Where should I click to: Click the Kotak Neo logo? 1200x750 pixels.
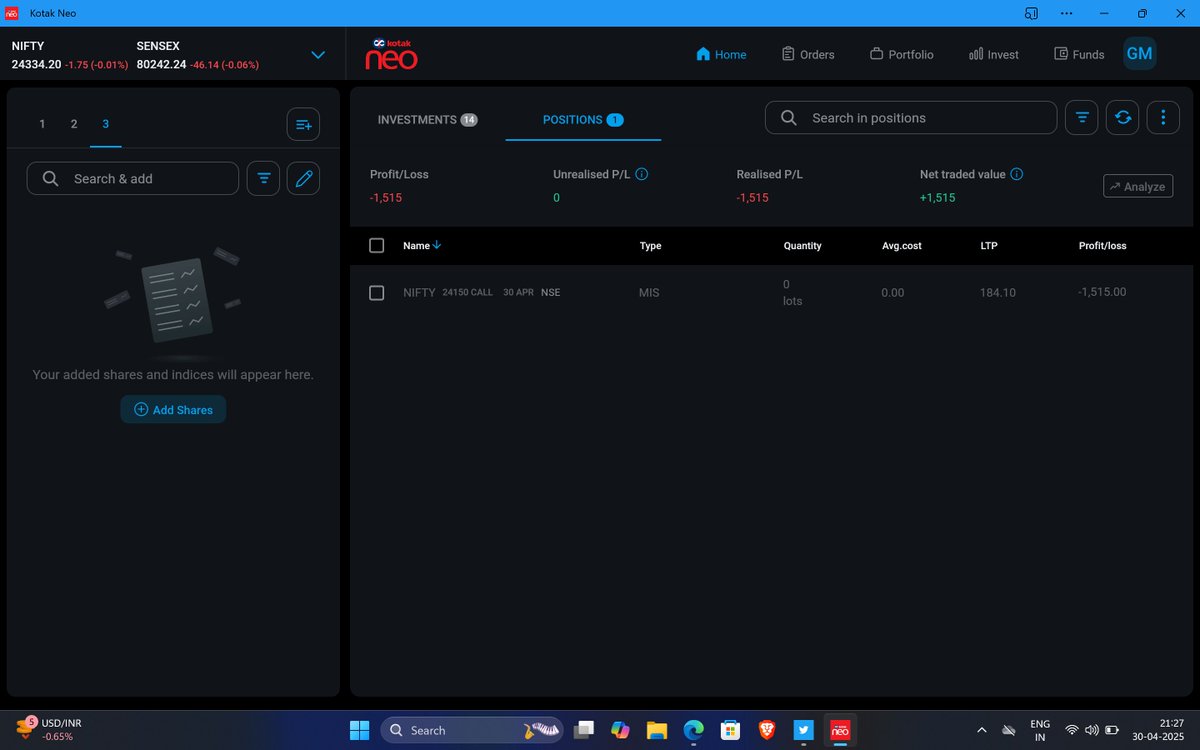(391, 54)
